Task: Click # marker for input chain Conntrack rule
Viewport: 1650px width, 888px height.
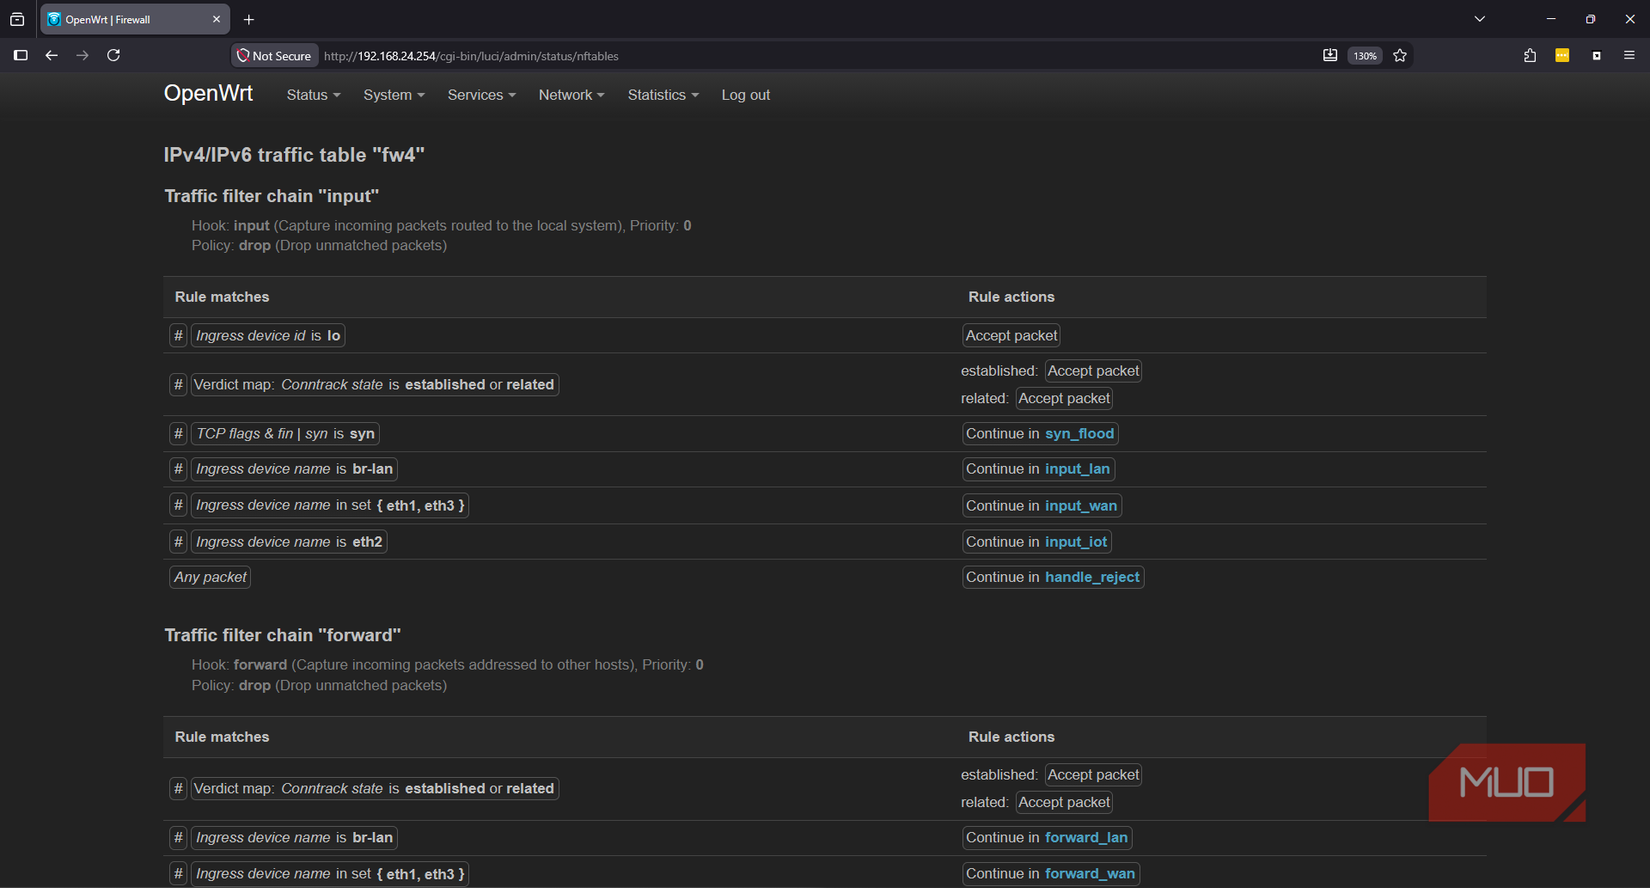Action: click(x=178, y=385)
